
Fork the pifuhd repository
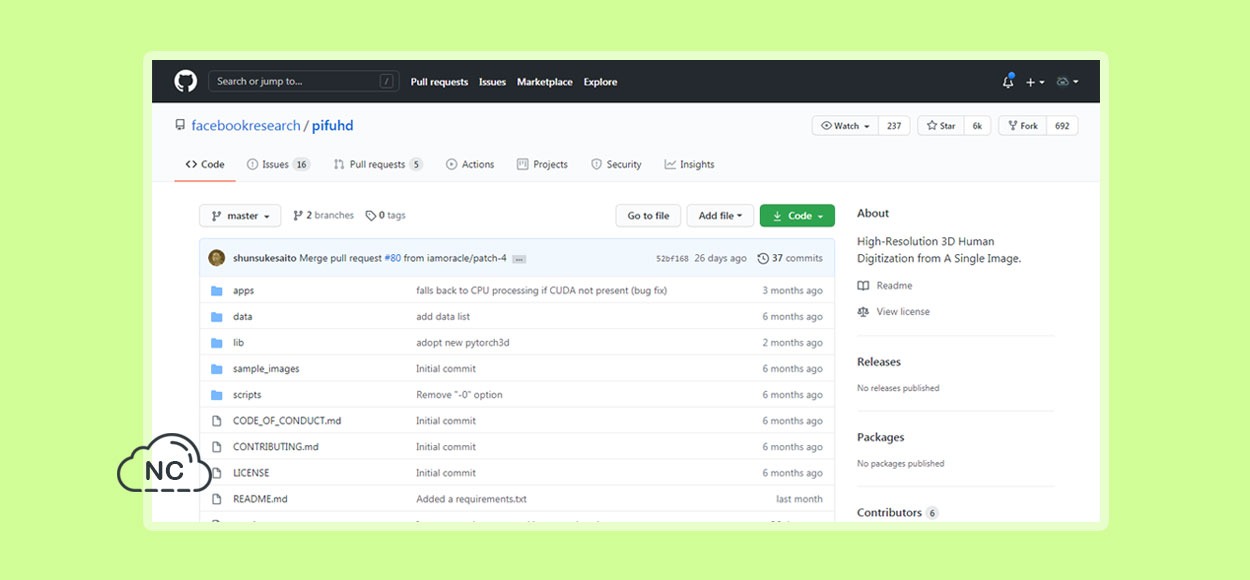(x=1023, y=126)
